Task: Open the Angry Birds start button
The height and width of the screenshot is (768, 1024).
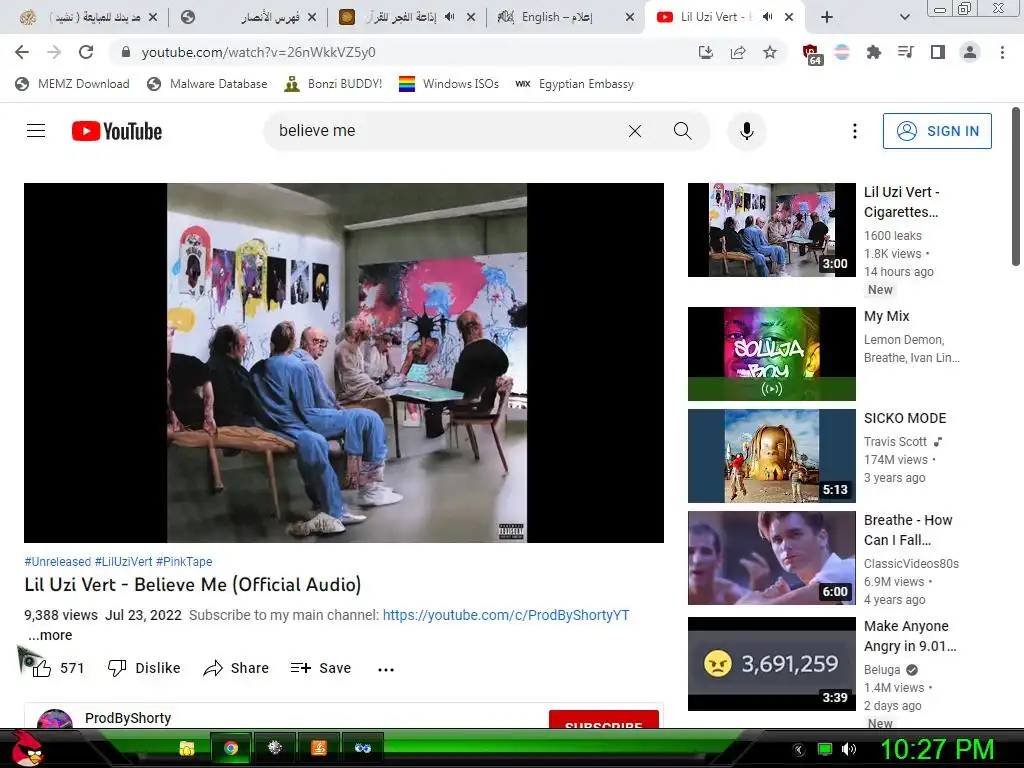Action: (27, 748)
